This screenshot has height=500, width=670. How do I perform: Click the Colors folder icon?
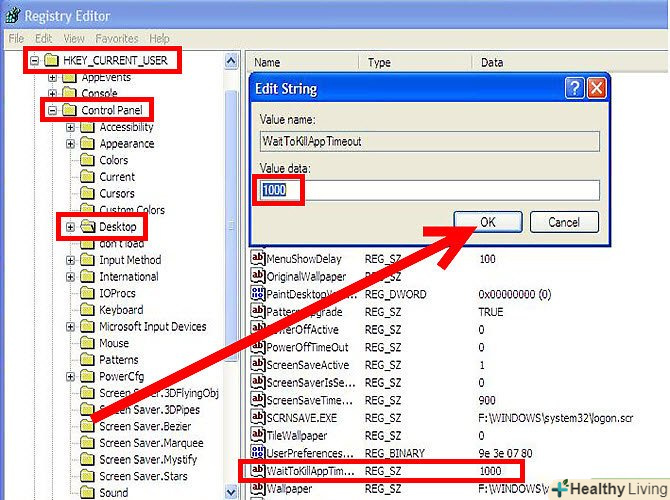87,160
